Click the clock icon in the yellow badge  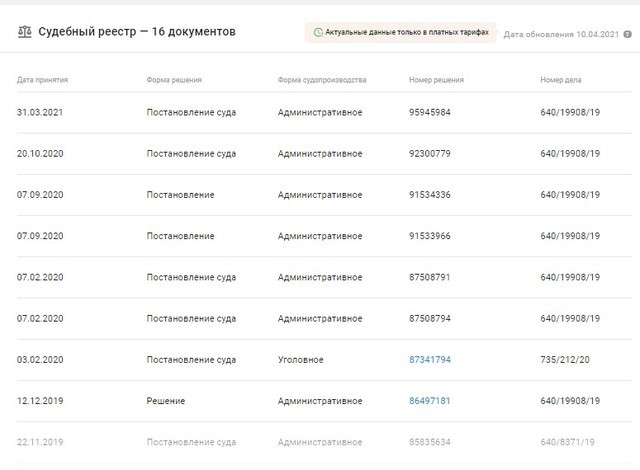318,33
